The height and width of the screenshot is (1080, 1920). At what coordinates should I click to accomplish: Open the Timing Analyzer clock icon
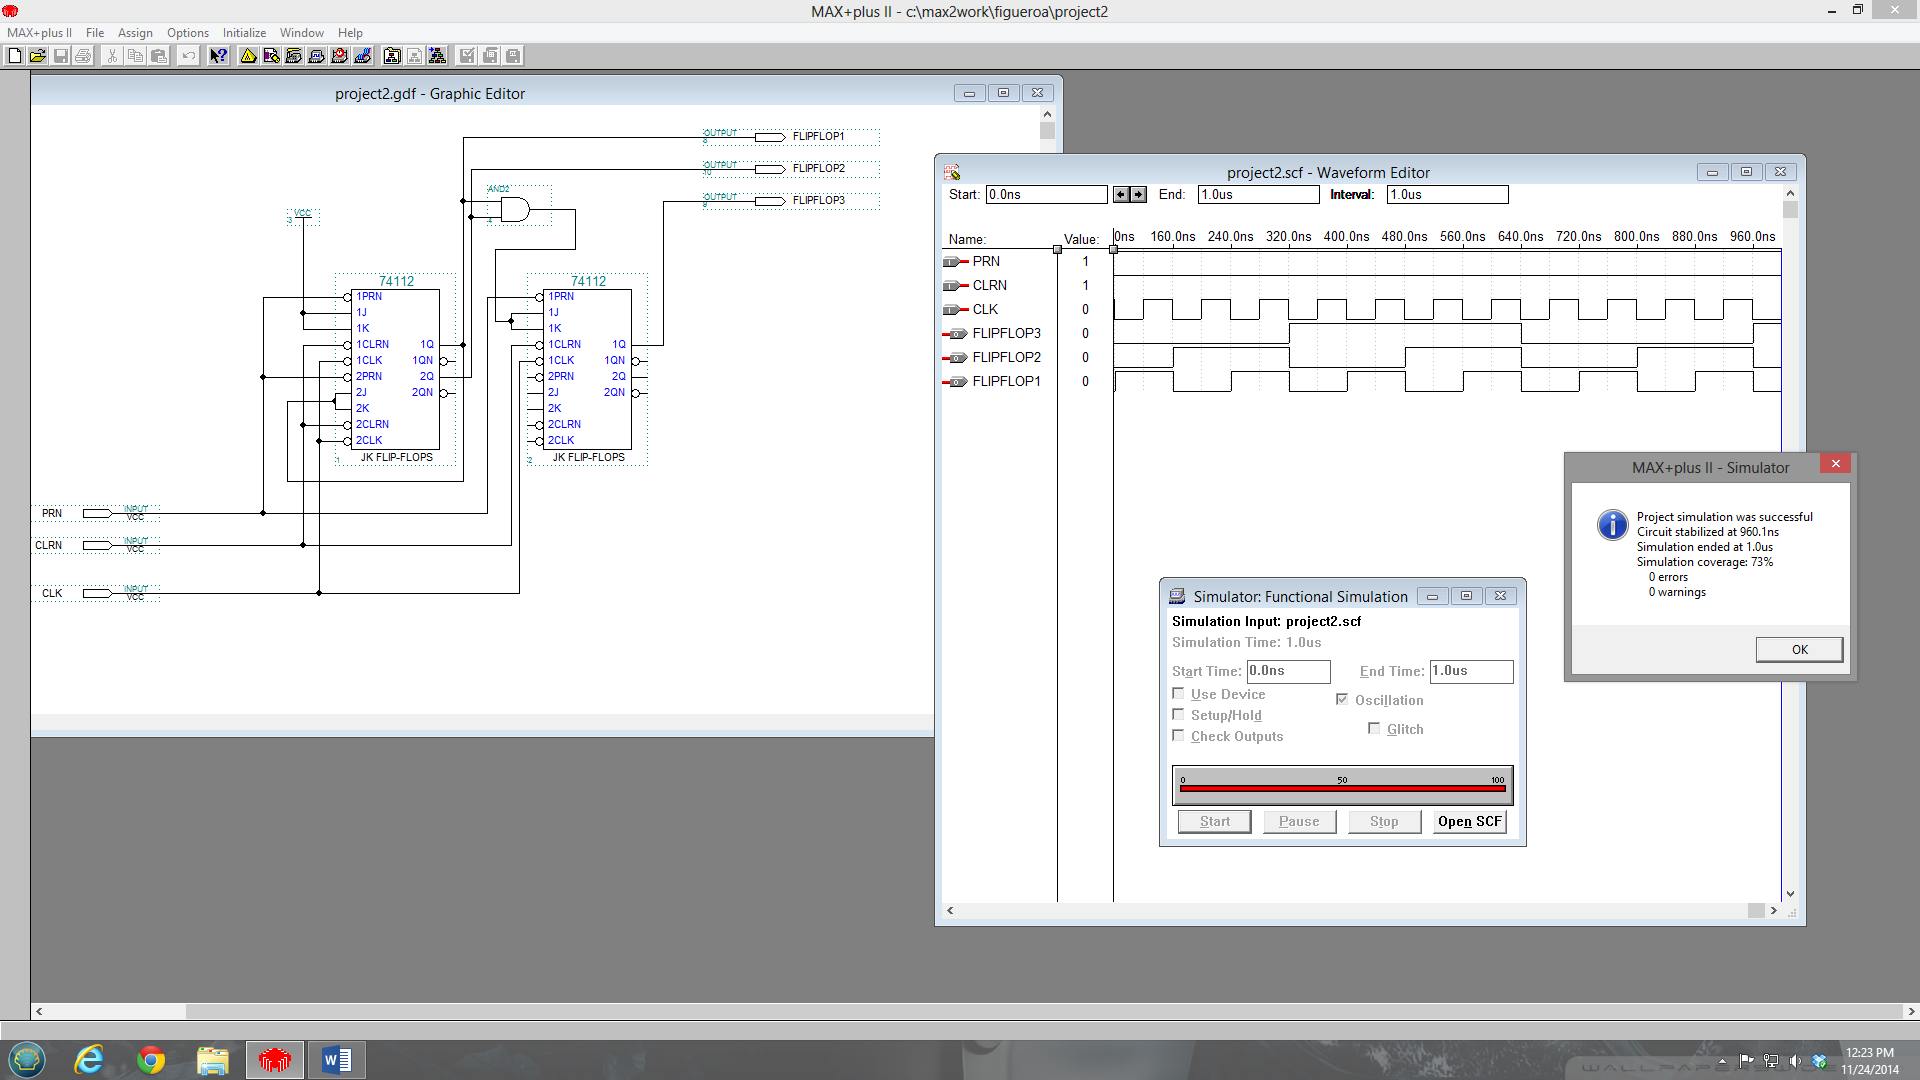point(340,56)
